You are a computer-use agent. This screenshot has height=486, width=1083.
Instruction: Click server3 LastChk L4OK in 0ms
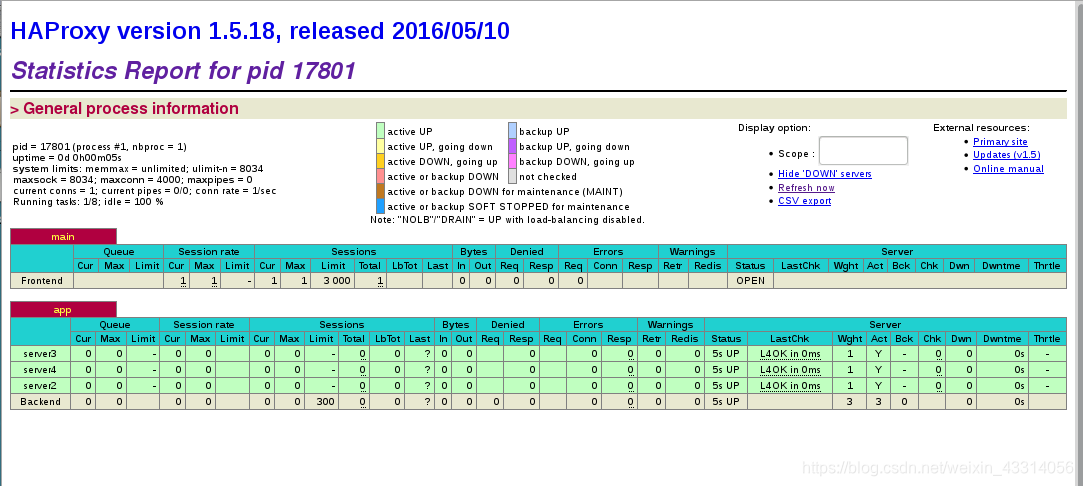tap(790, 353)
